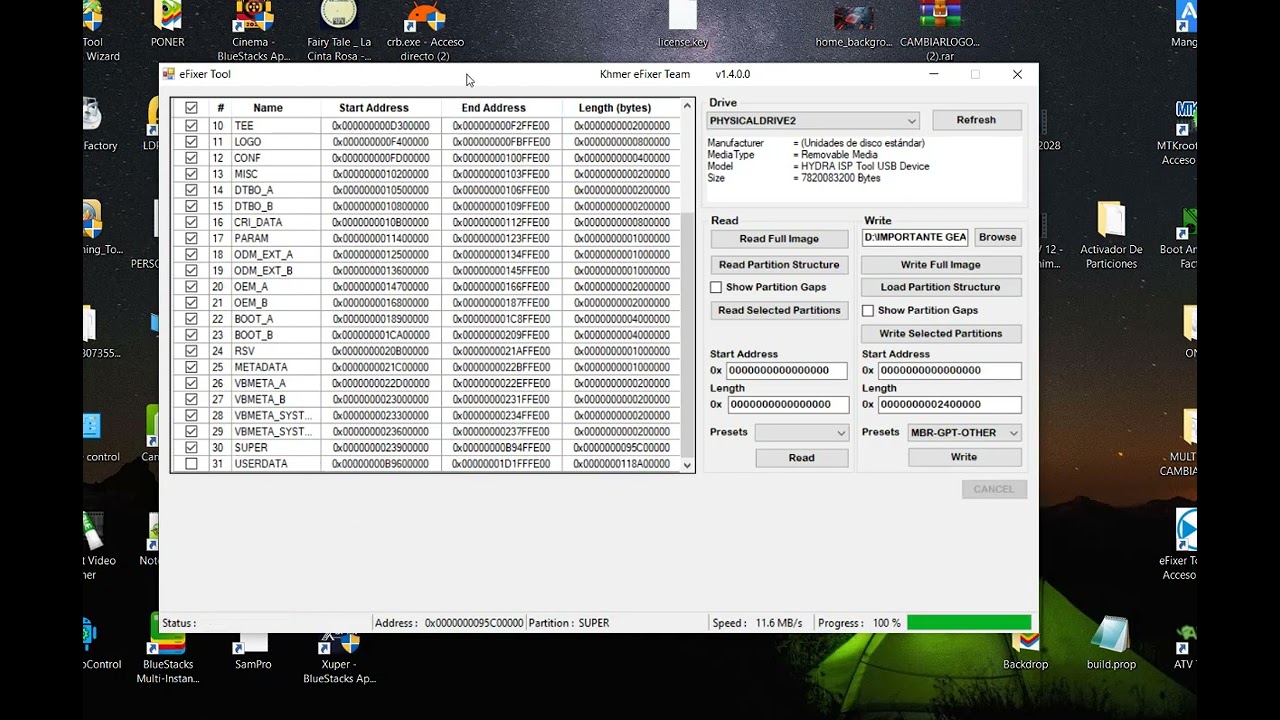The width and height of the screenshot is (1280, 720).
Task: Click the Load Partition Structure button
Action: pos(941,287)
